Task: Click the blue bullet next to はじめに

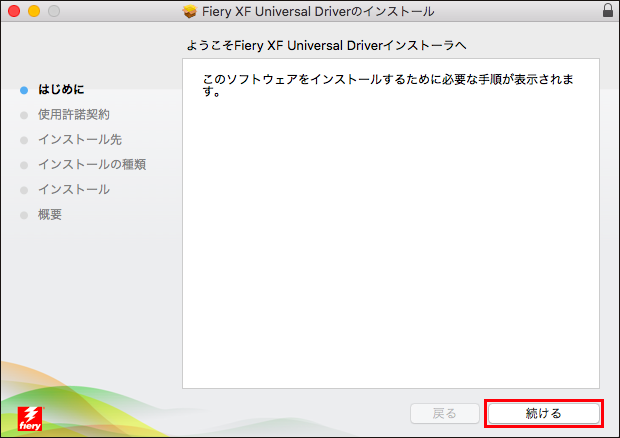Action: 24,90
